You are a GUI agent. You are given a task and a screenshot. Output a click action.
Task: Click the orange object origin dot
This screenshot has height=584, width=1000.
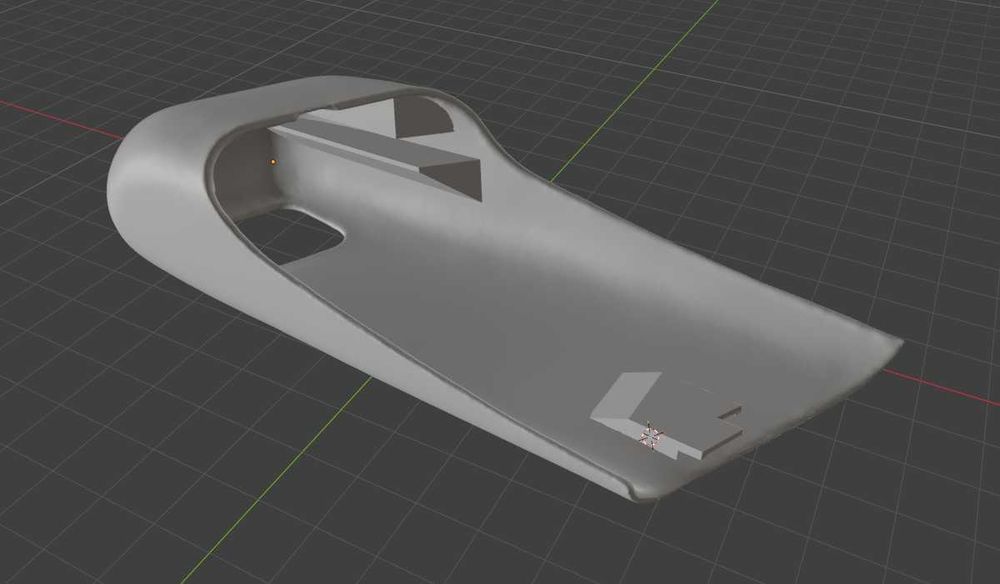point(274,162)
